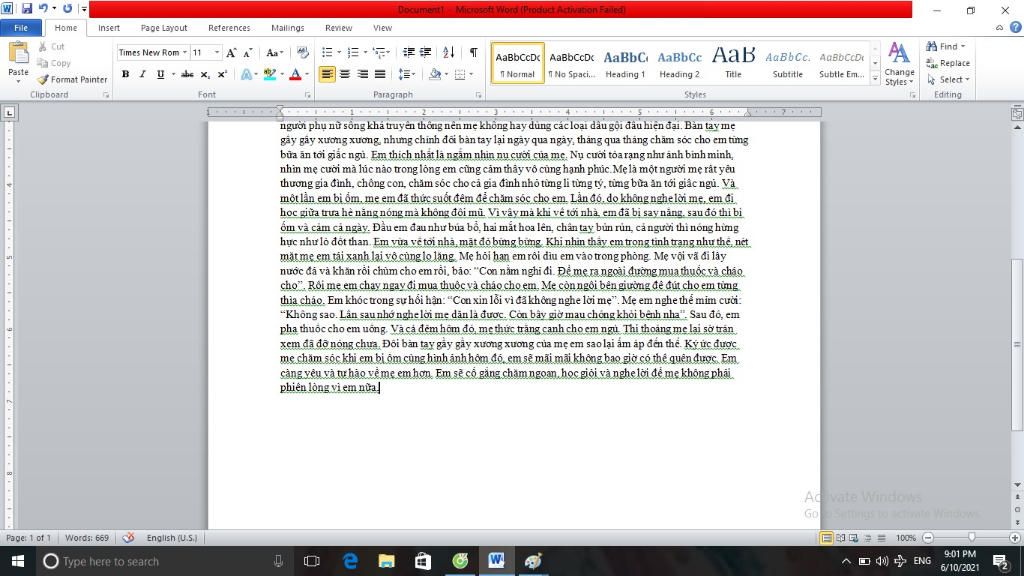Viewport: 1024px width, 576px height.
Task: Clear formatting with the eraser icon
Action: coord(303,52)
